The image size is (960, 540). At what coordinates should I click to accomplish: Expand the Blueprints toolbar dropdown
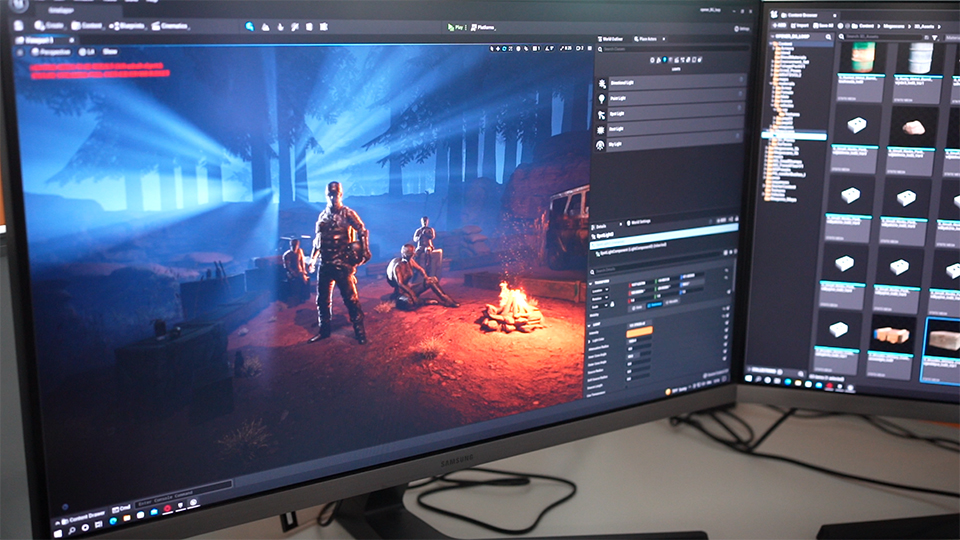click(x=129, y=25)
